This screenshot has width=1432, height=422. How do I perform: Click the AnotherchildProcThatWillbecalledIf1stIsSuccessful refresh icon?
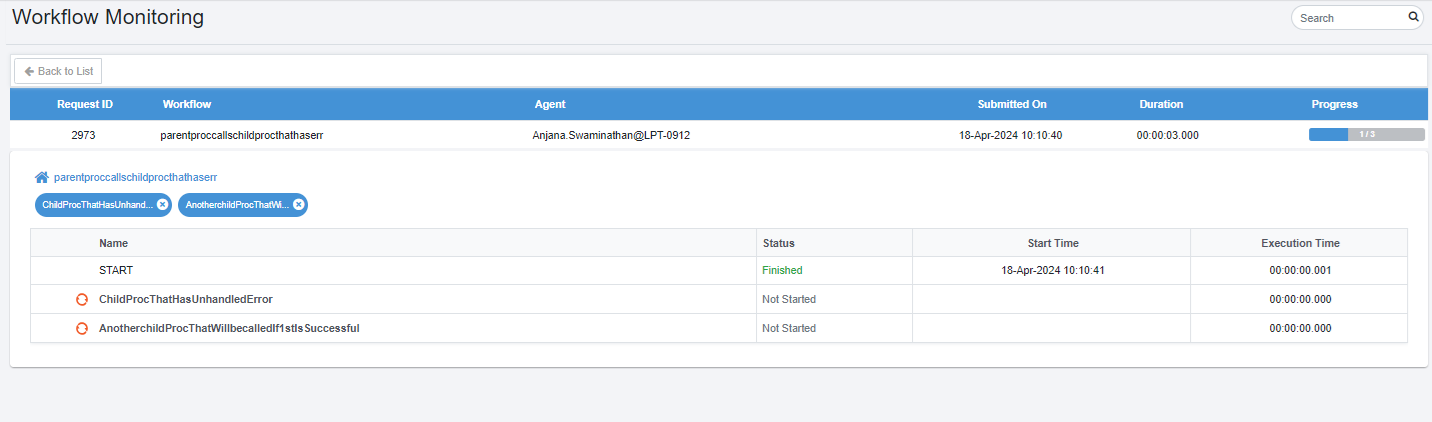pyautogui.click(x=82, y=328)
